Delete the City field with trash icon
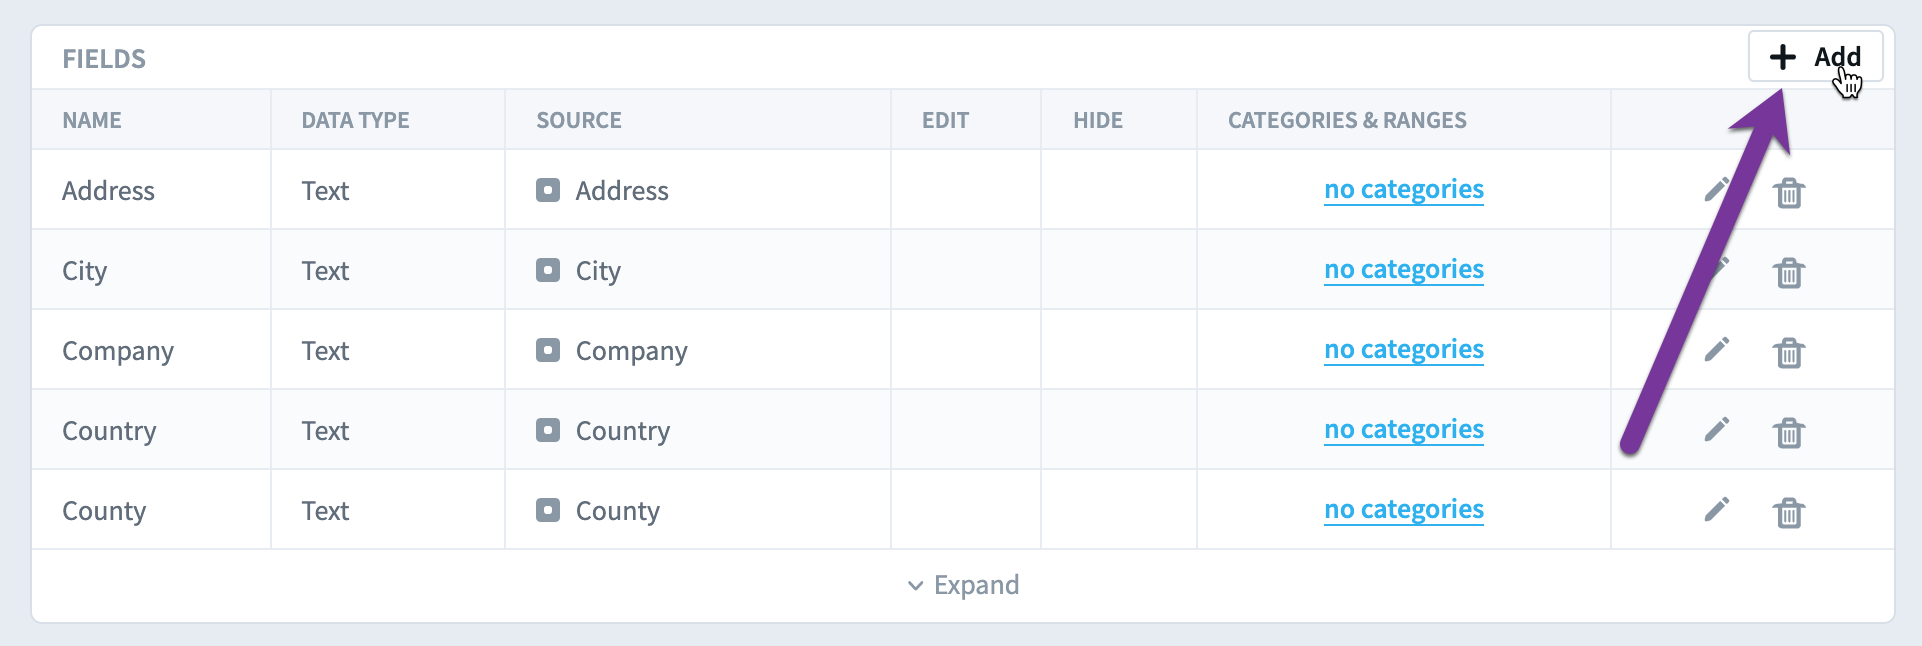The height and width of the screenshot is (646, 1922). 1789,272
